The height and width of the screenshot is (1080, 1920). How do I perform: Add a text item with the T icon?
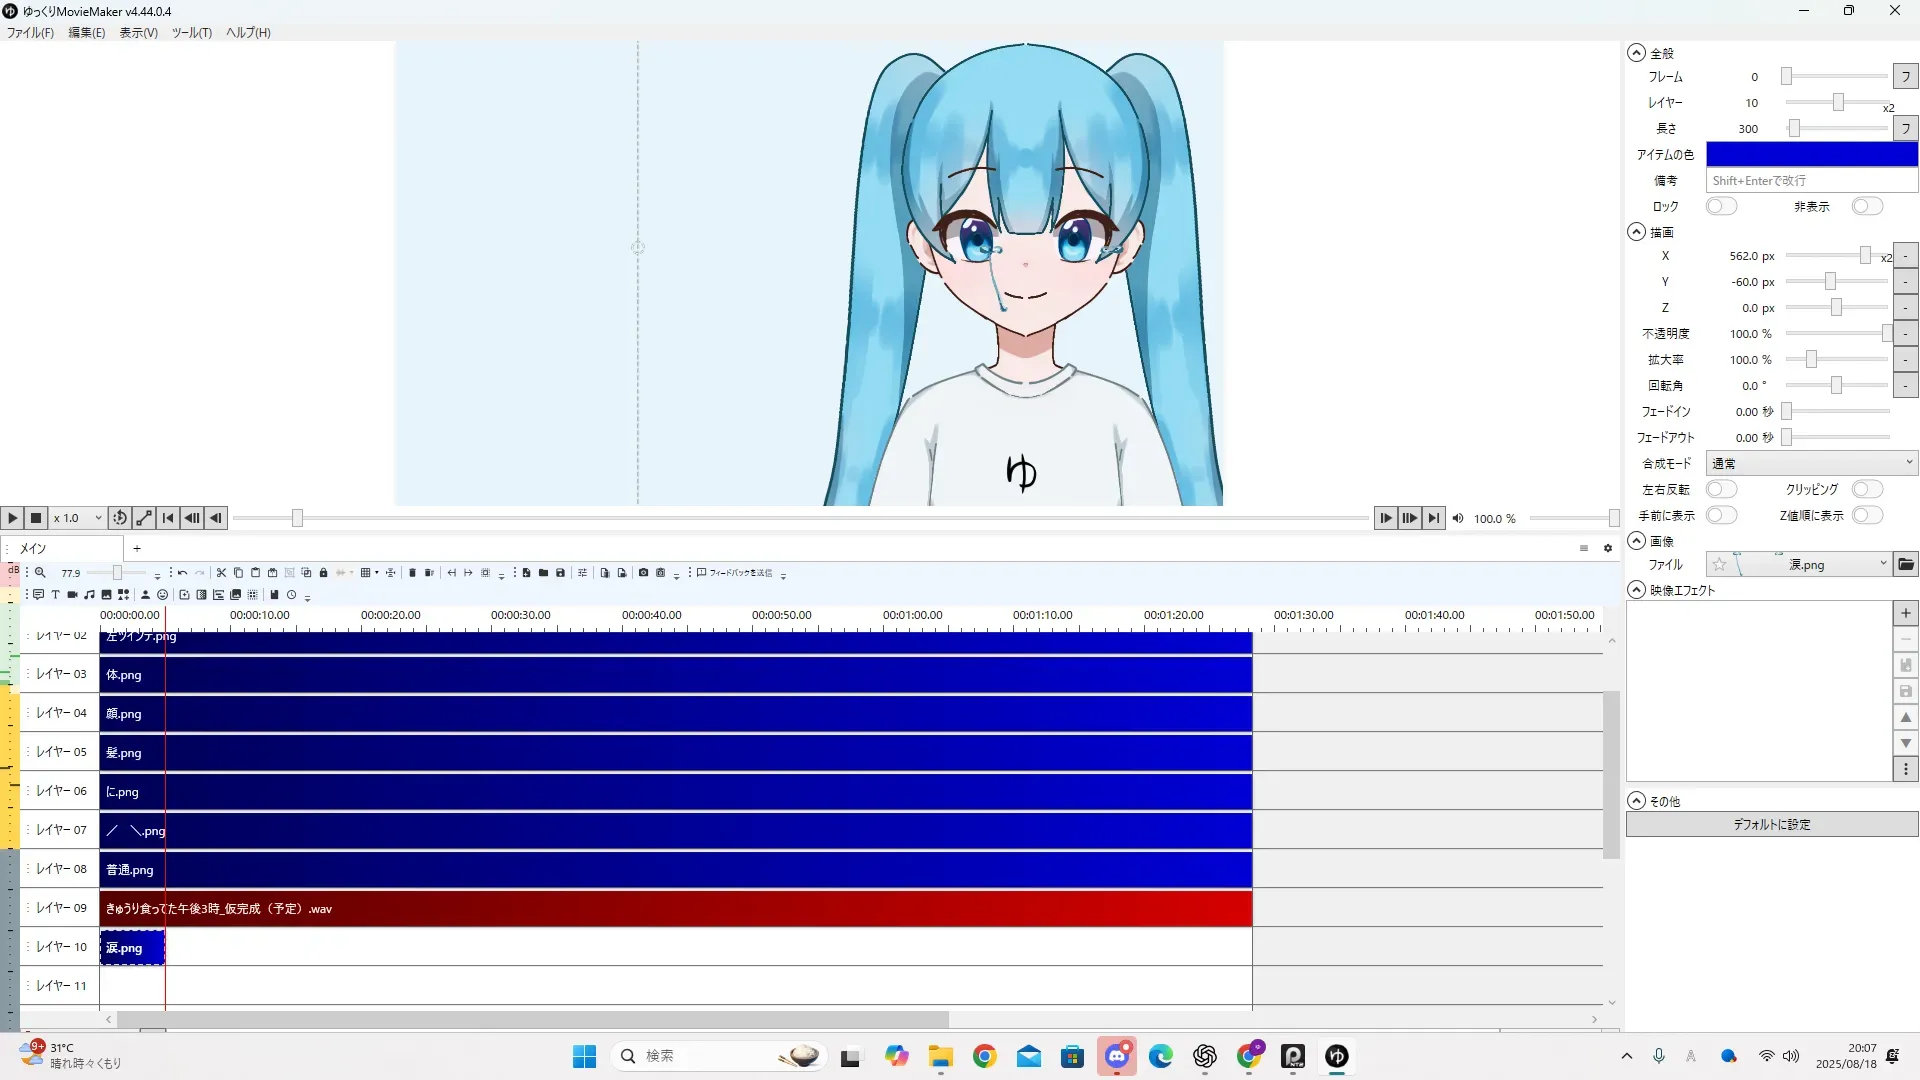(x=55, y=595)
